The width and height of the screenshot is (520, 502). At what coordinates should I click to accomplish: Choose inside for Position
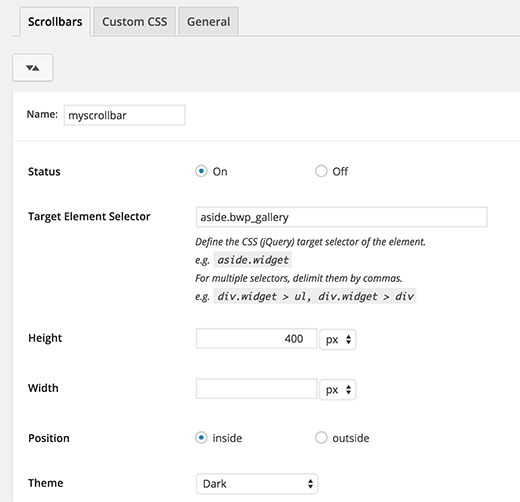click(x=201, y=437)
